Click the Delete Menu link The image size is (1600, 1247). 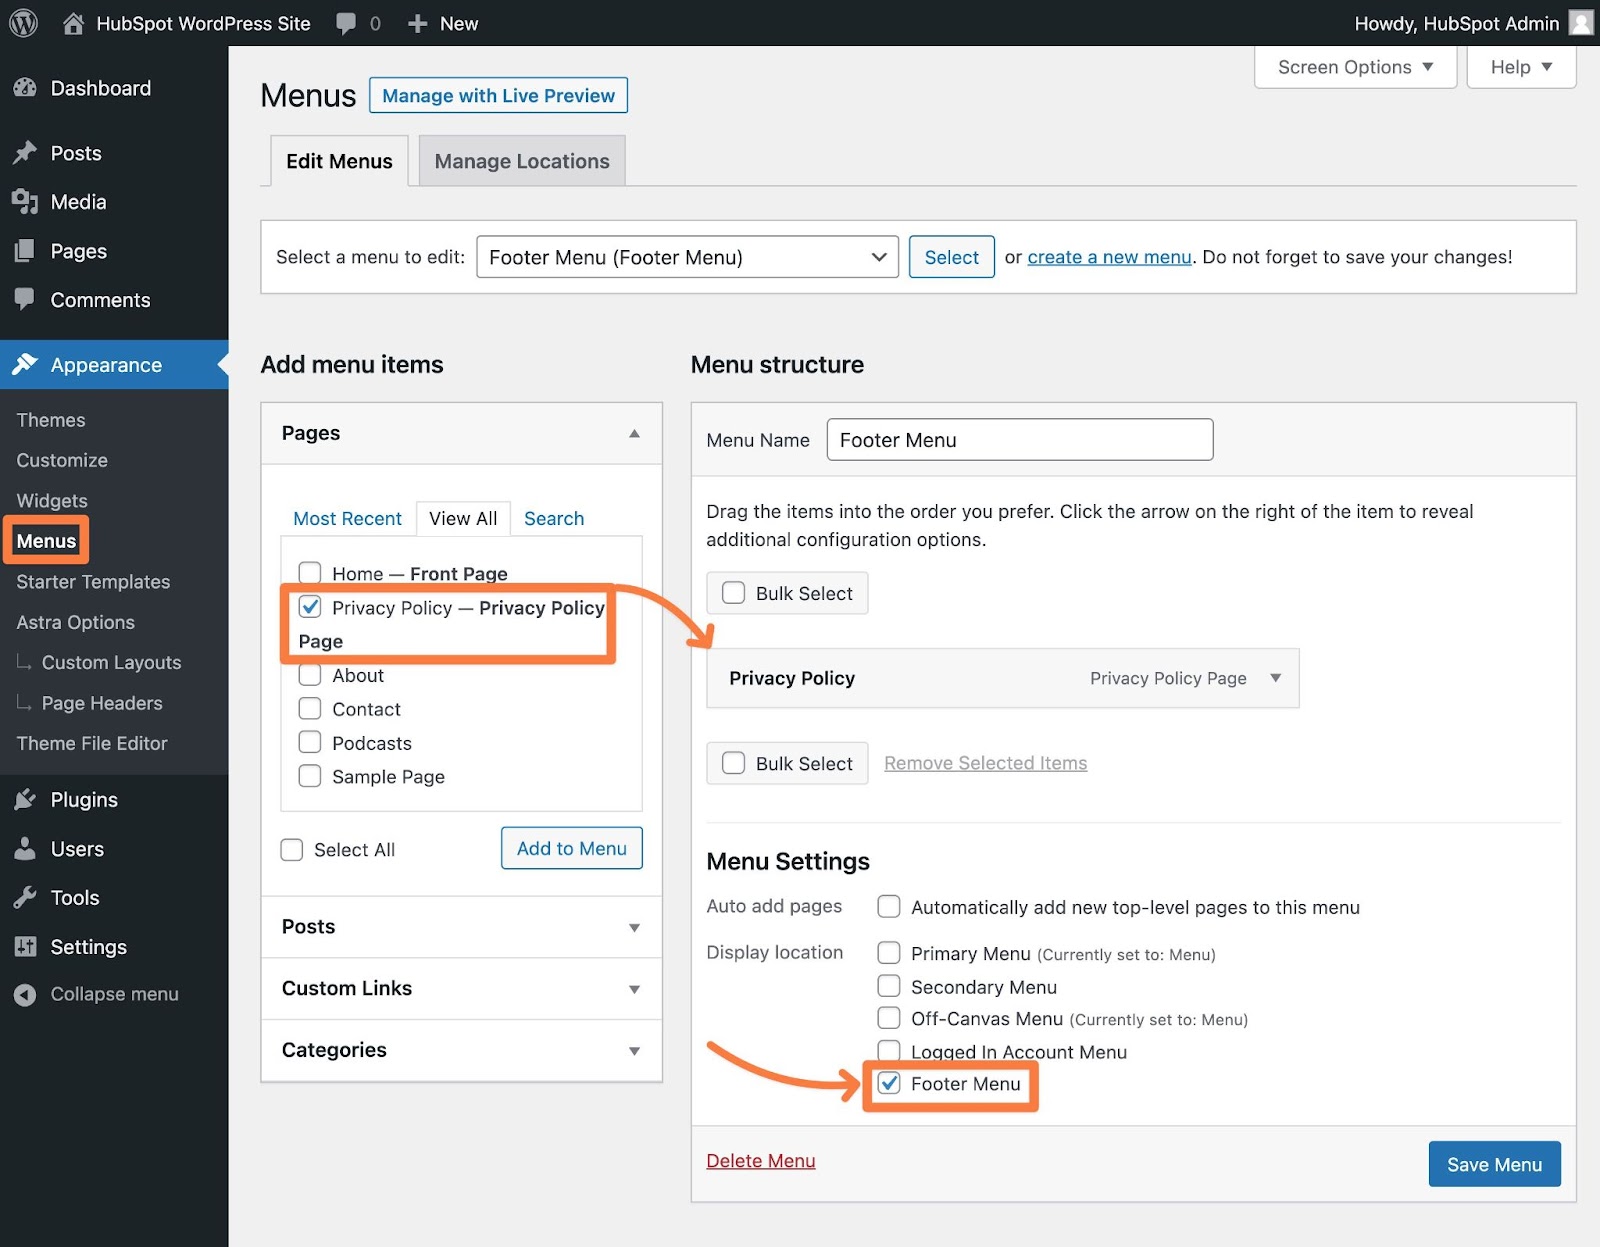760,1161
